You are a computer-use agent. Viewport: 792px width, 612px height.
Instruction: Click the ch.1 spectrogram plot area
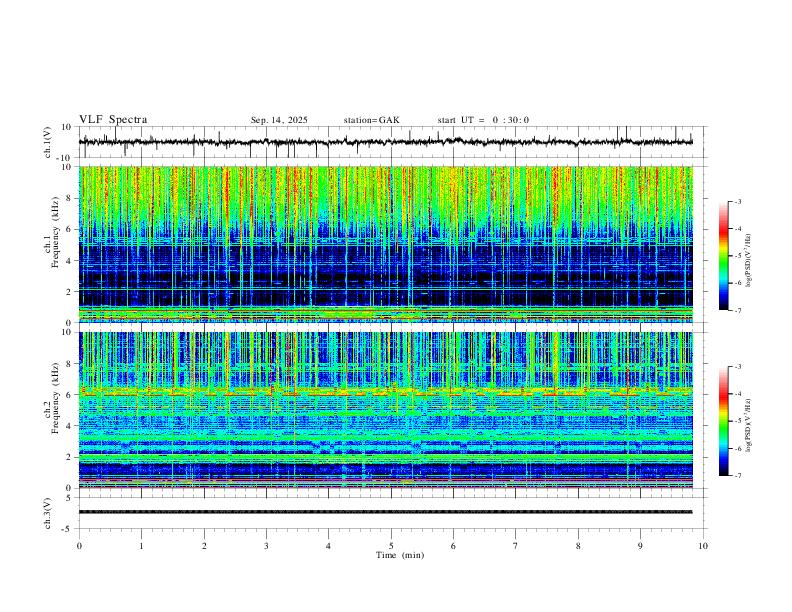pos(385,244)
